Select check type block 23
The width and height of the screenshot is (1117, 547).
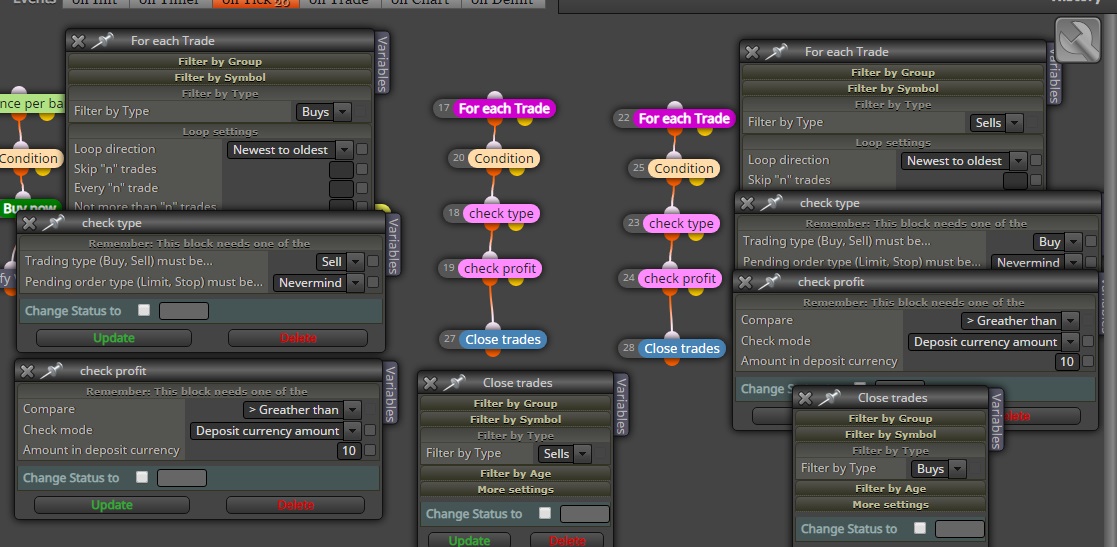681,223
